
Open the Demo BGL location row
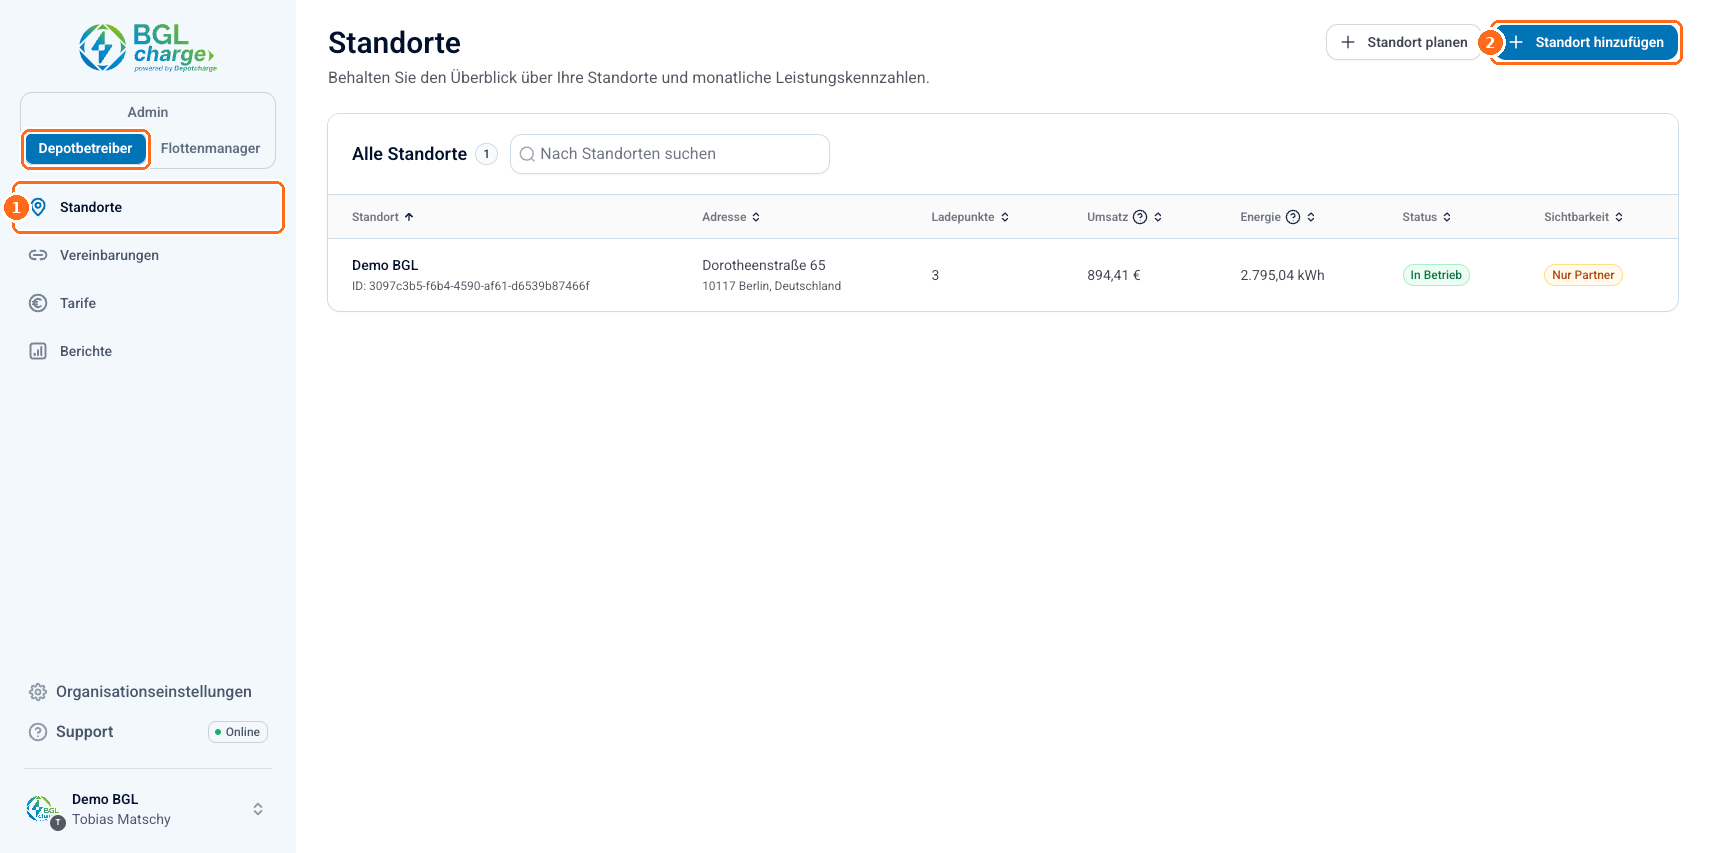[1003, 275]
